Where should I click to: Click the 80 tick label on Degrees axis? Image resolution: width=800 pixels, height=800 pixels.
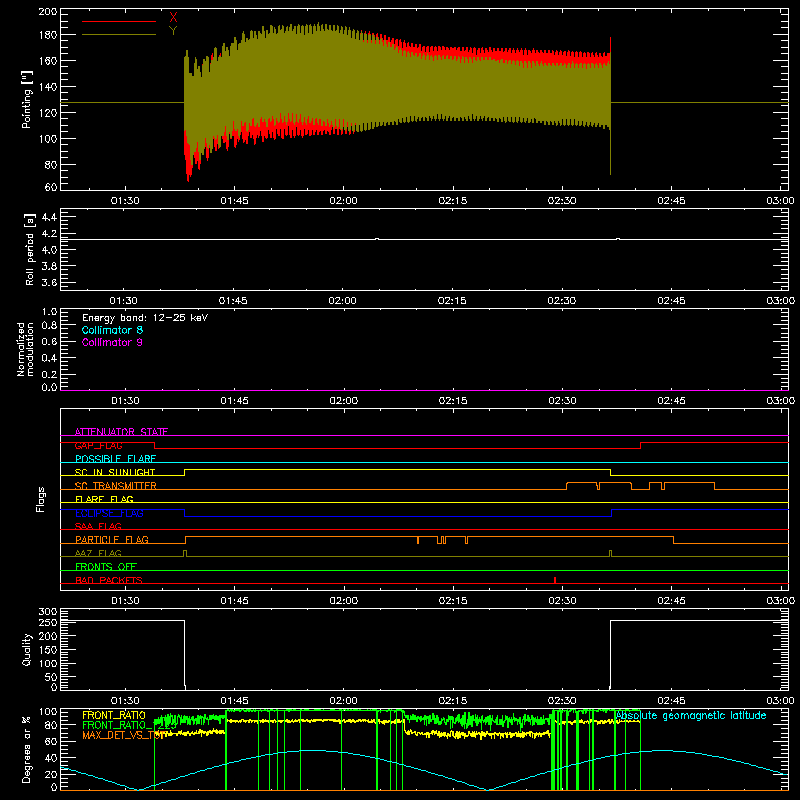(x=51, y=725)
